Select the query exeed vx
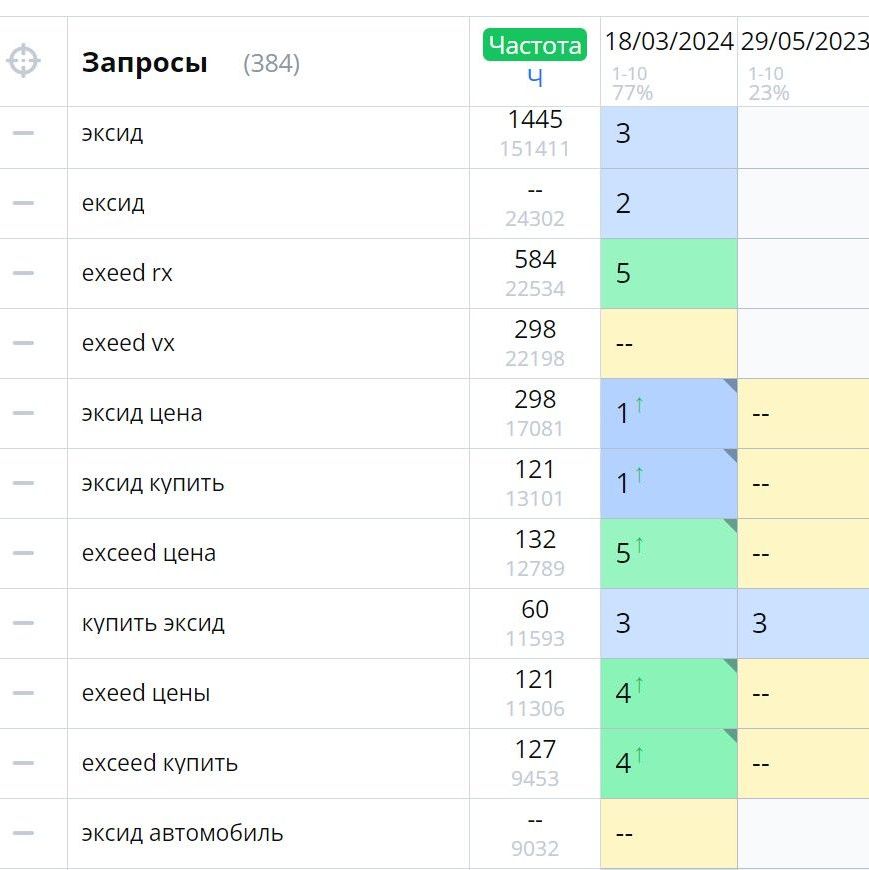The width and height of the screenshot is (869, 870). click(128, 343)
